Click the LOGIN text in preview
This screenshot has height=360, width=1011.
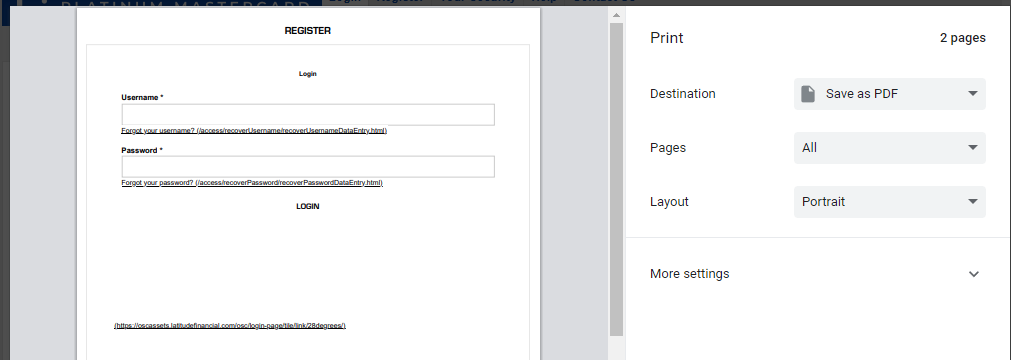click(x=308, y=206)
